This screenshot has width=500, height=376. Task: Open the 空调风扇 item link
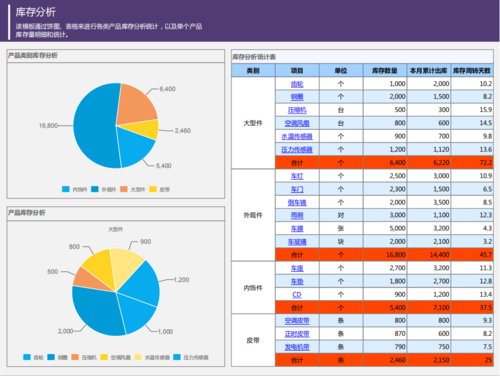point(297,123)
